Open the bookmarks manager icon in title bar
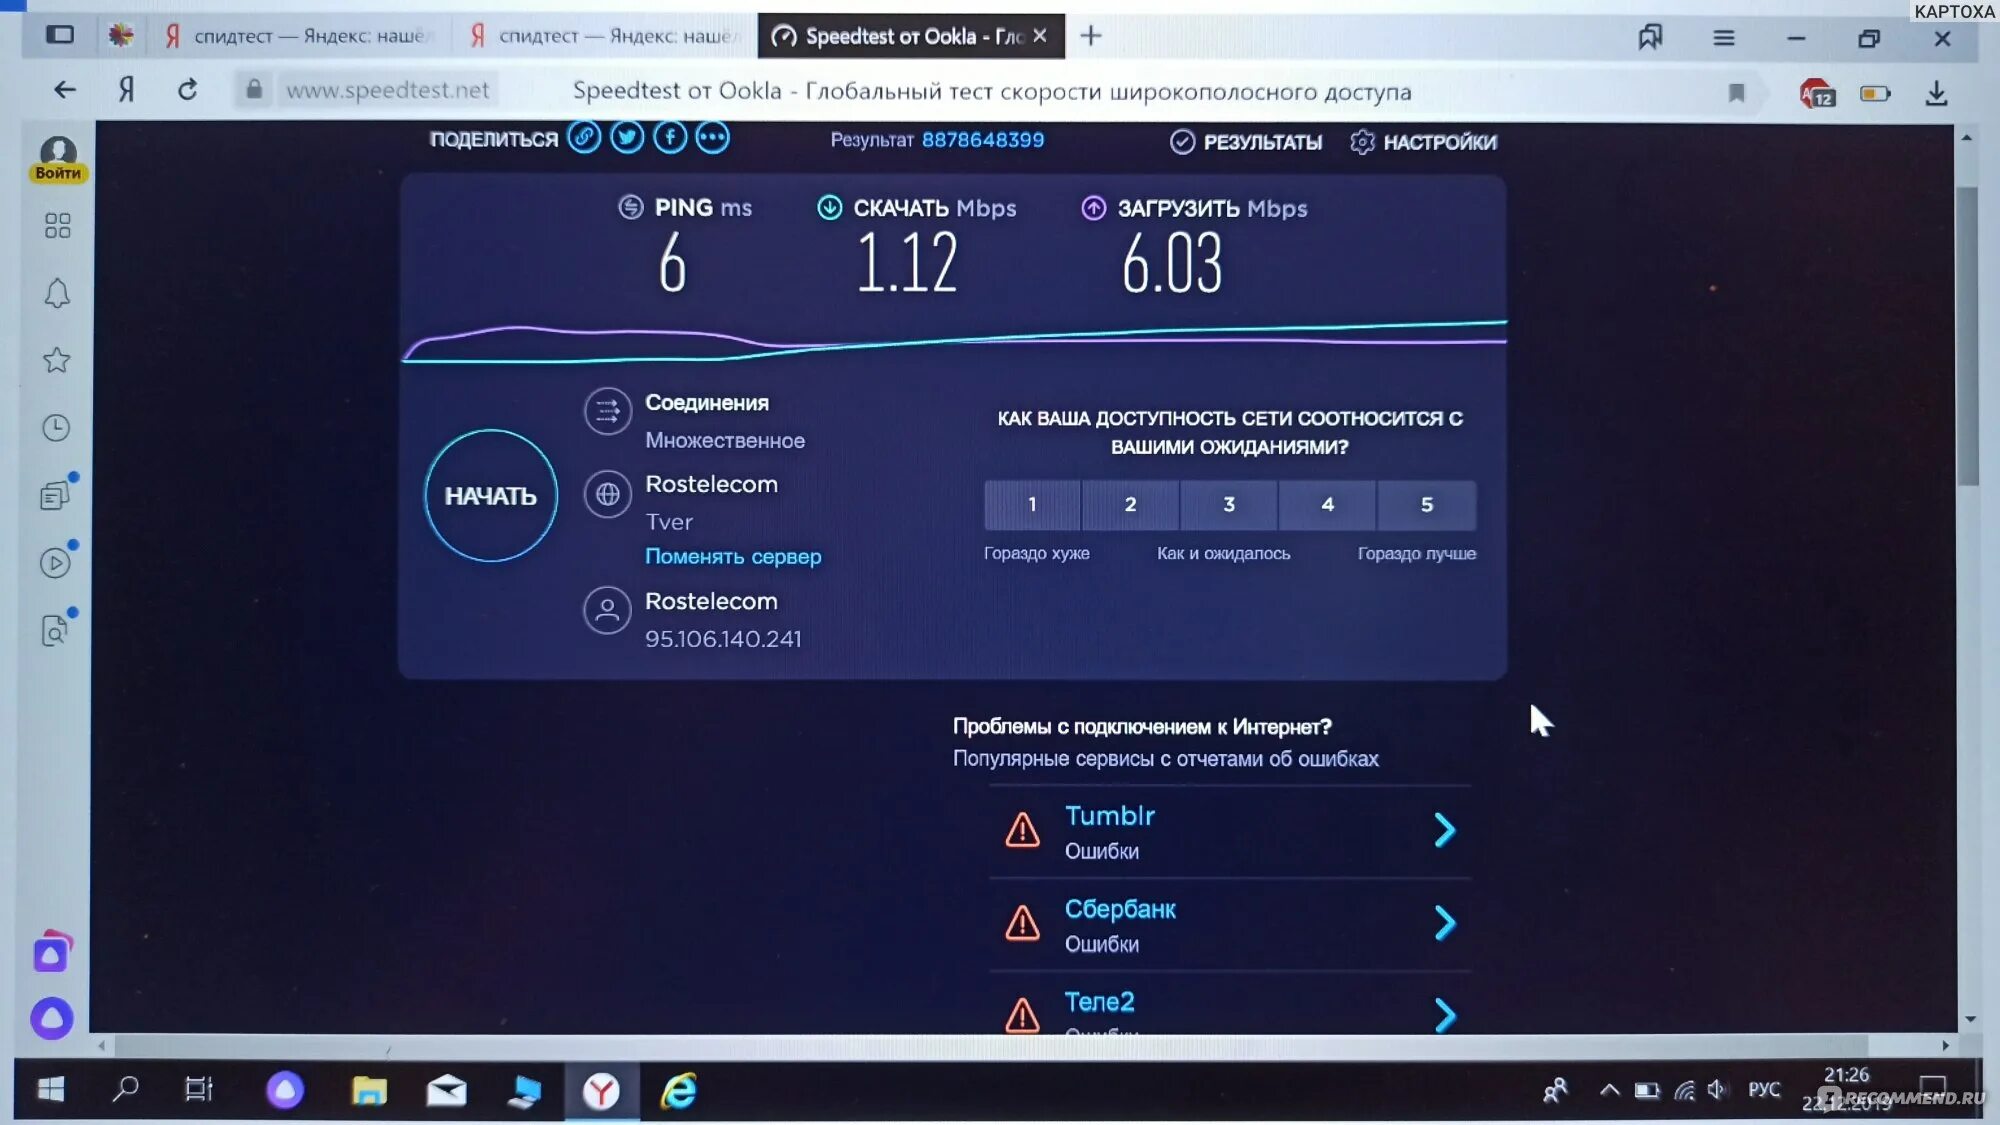Image resolution: width=2000 pixels, height=1125 pixels. pyautogui.click(x=1650, y=38)
